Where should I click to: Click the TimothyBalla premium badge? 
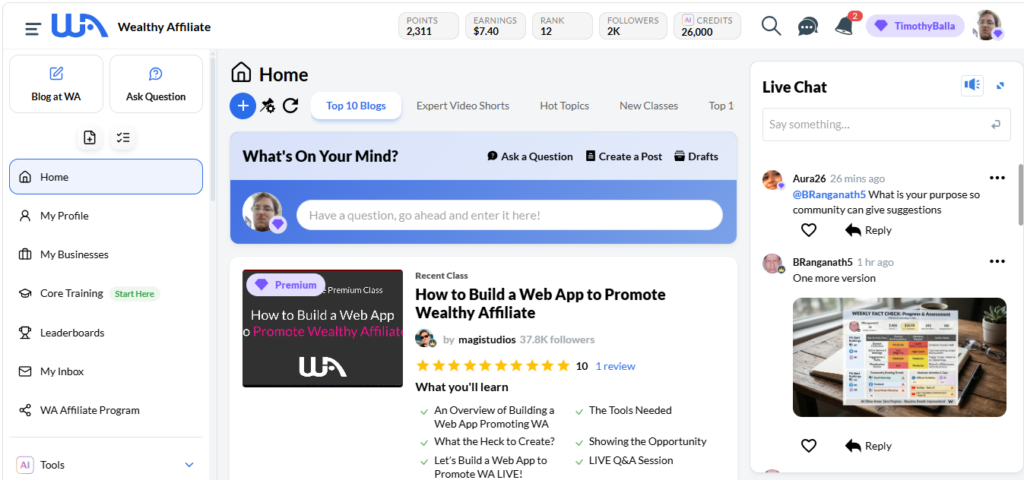915,26
